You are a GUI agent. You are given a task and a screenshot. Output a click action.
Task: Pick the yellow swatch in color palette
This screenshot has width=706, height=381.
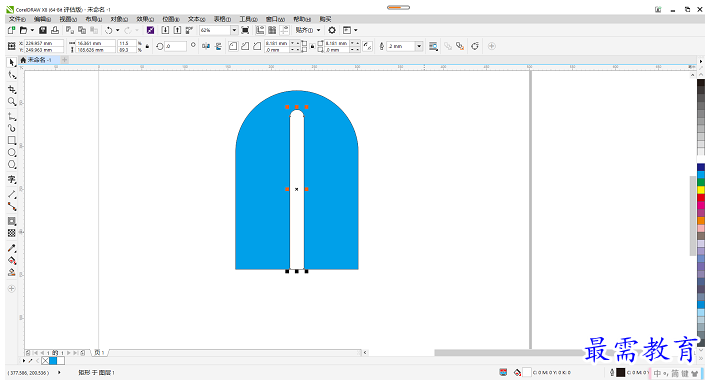[x=701, y=190]
